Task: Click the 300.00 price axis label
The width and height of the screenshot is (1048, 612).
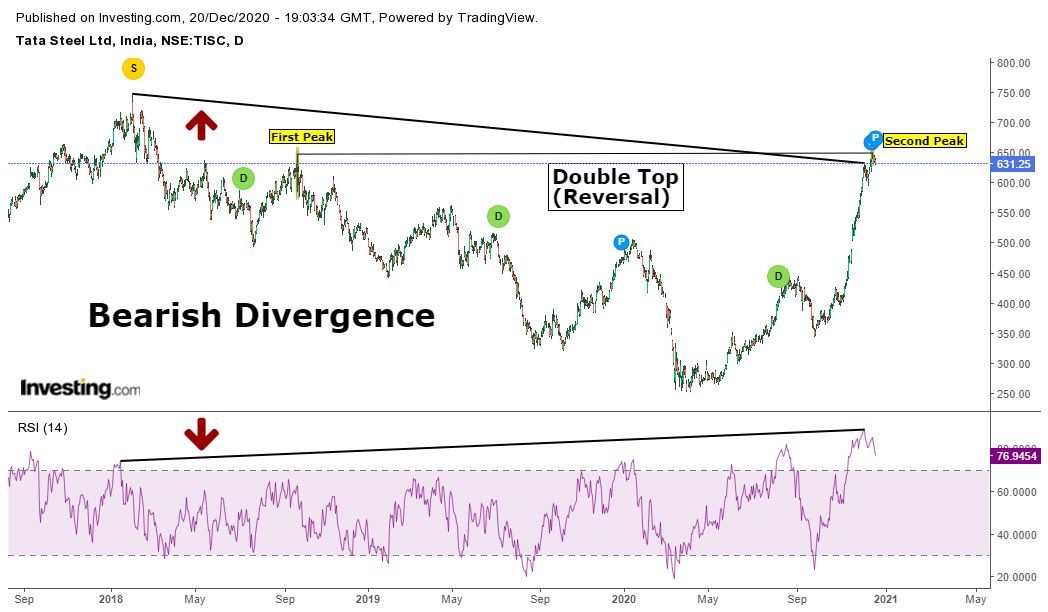Action: (1013, 364)
